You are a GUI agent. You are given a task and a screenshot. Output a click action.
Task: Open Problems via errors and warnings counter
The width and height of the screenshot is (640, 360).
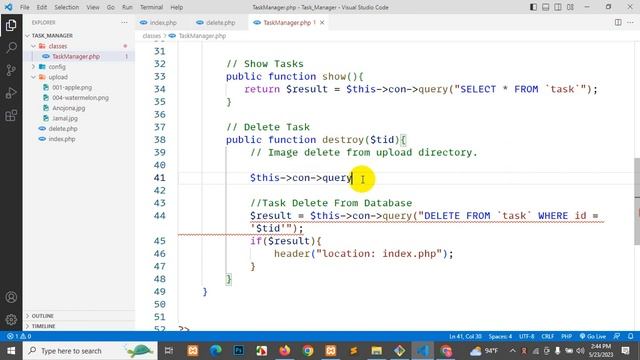[x=19, y=336]
